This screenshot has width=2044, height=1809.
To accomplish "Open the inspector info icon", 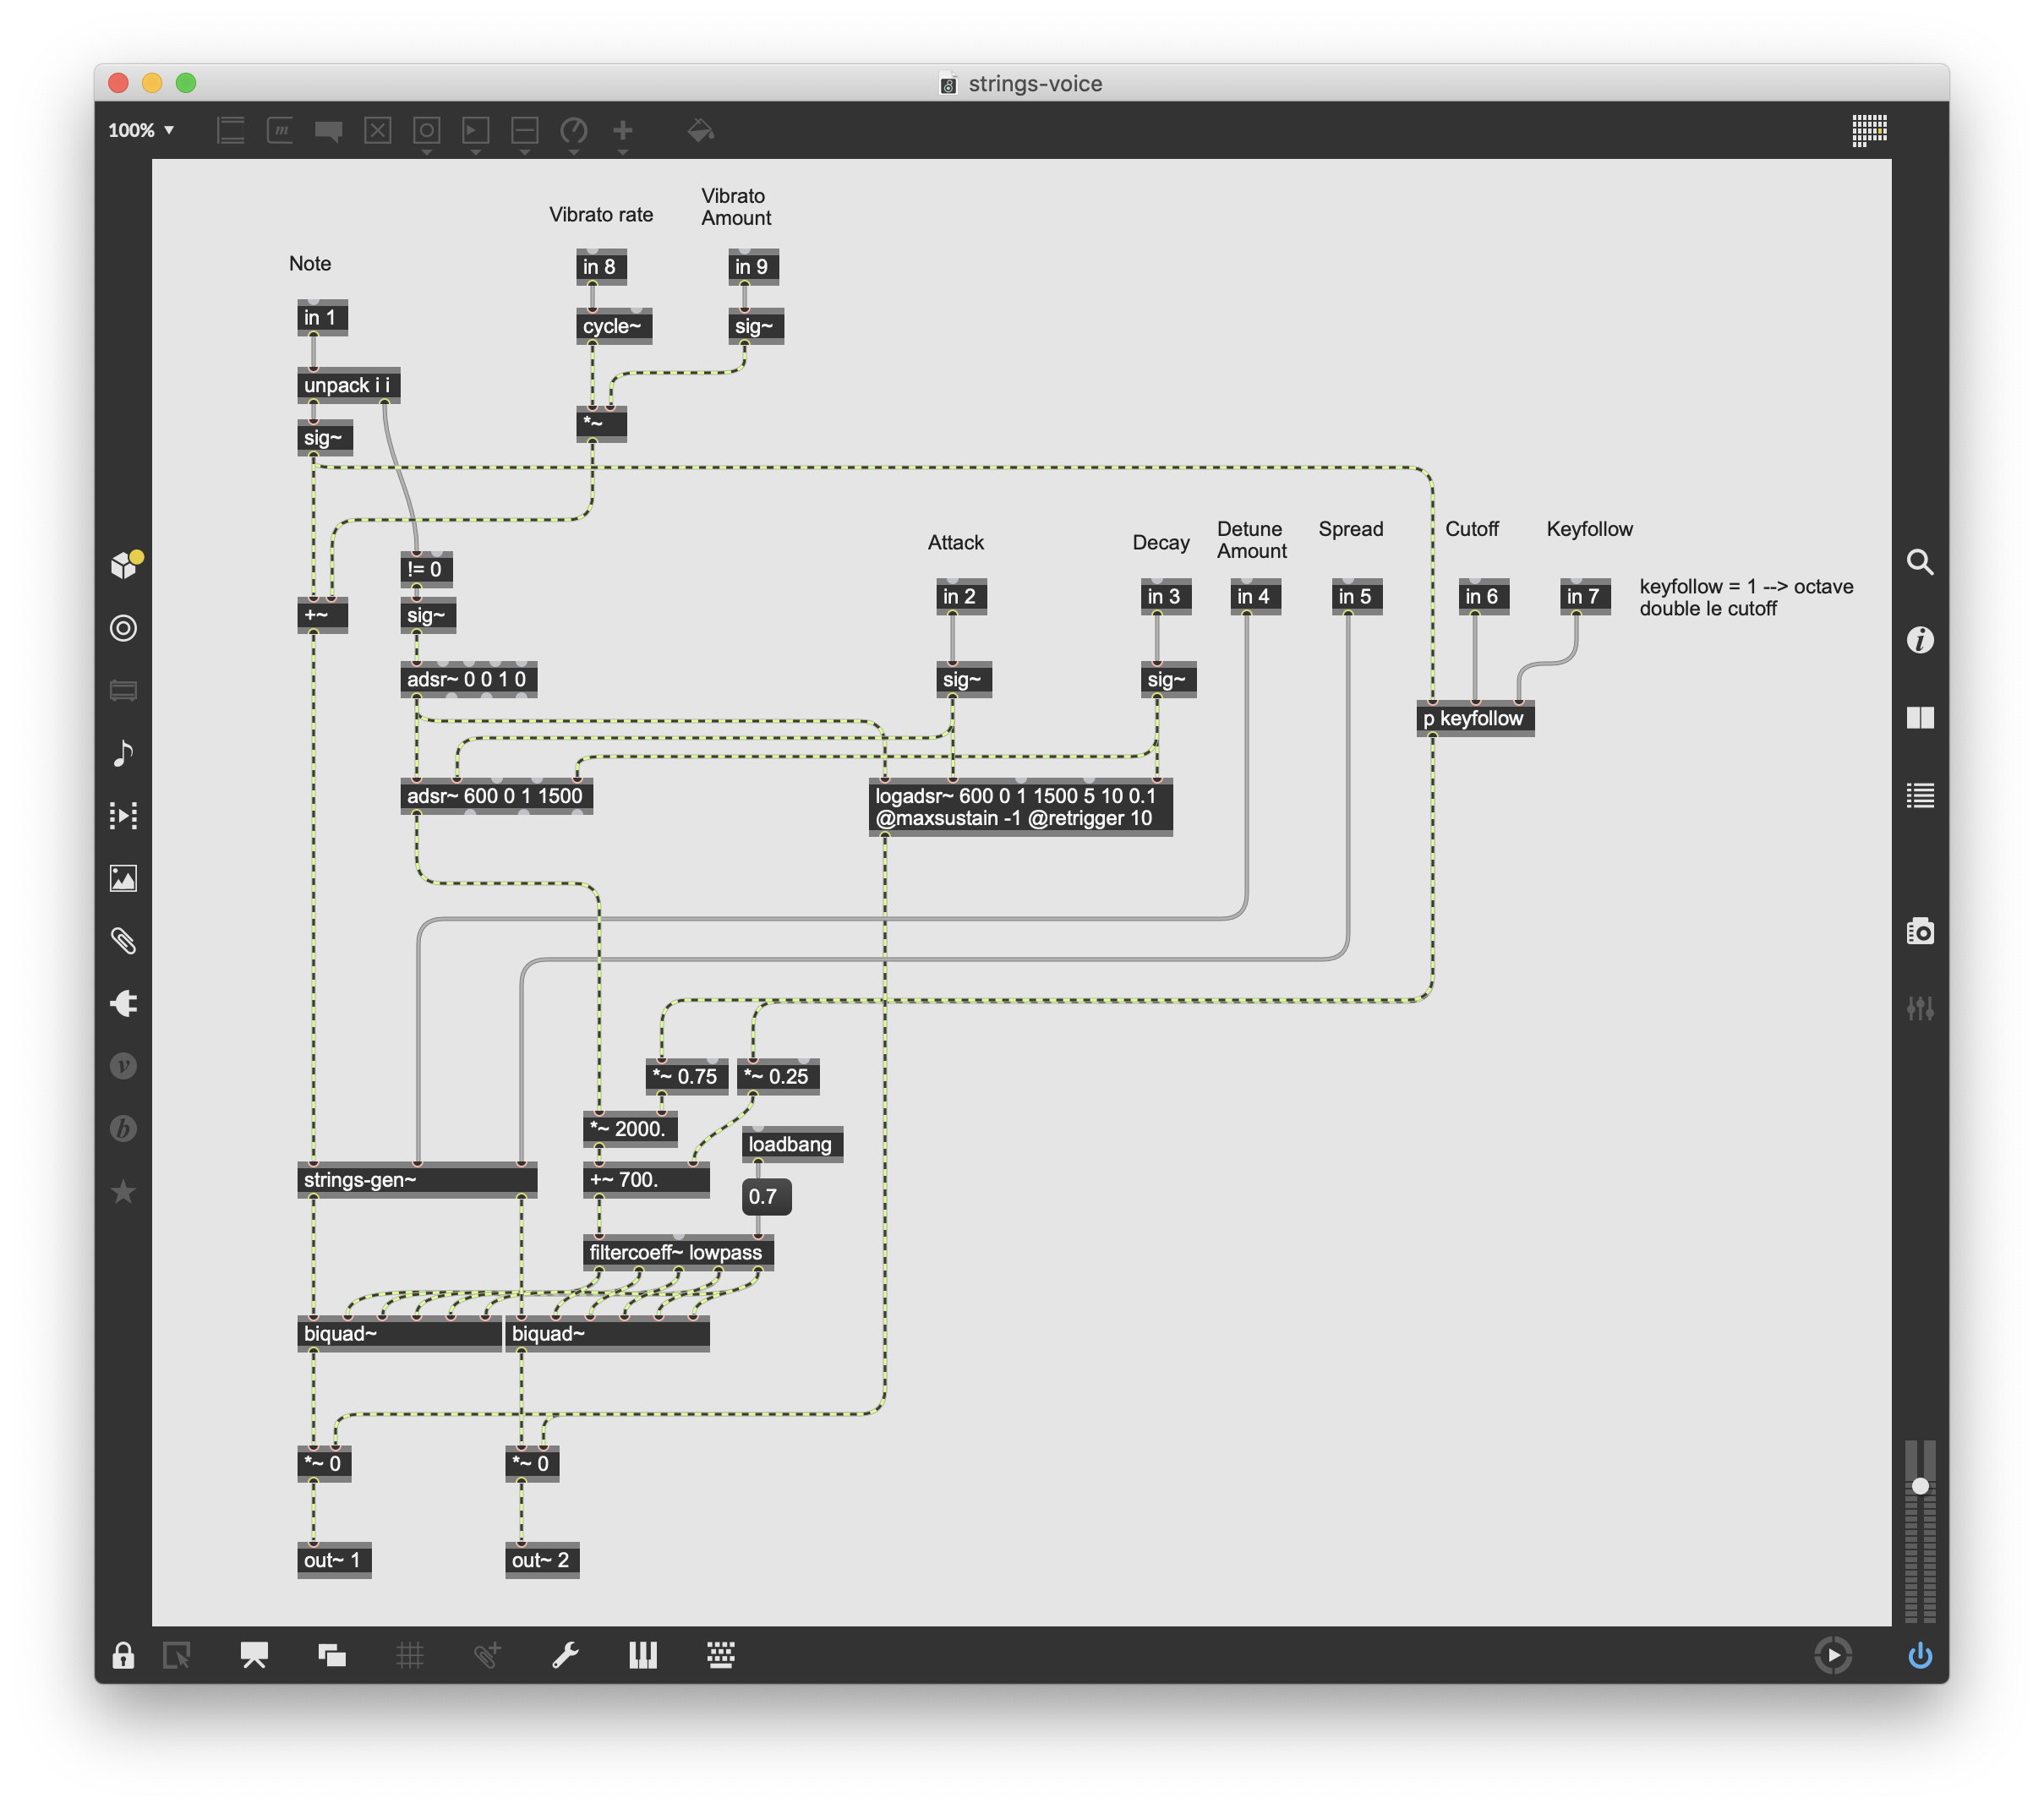I will (x=1919, y=640).
